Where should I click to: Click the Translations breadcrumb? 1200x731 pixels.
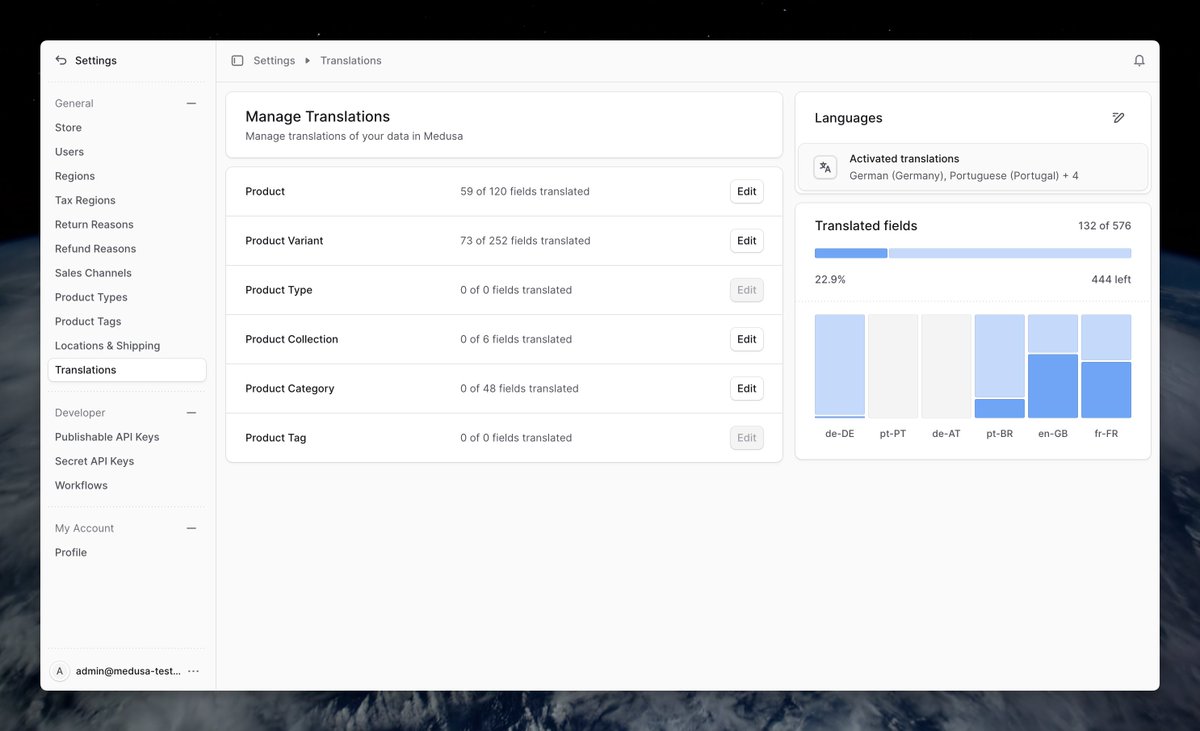pyautogui.click(x=351, y=61)
